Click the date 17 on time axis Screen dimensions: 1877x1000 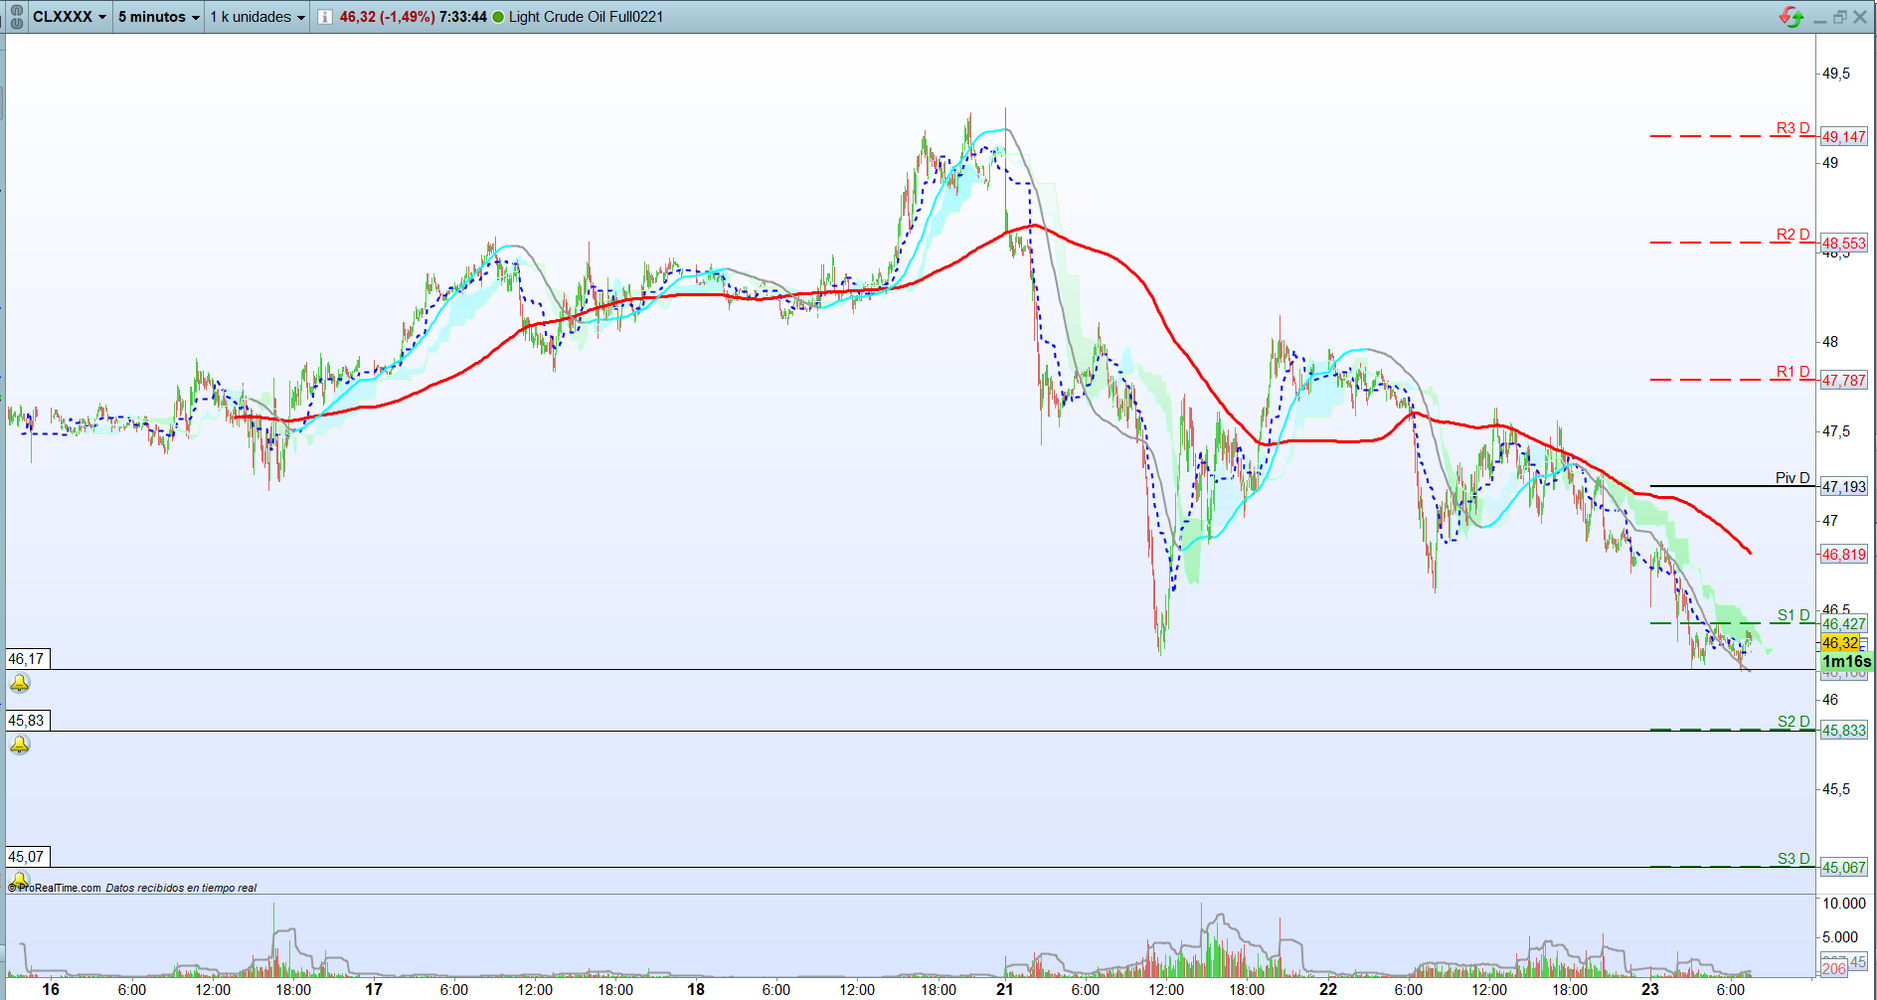(374, 989)
